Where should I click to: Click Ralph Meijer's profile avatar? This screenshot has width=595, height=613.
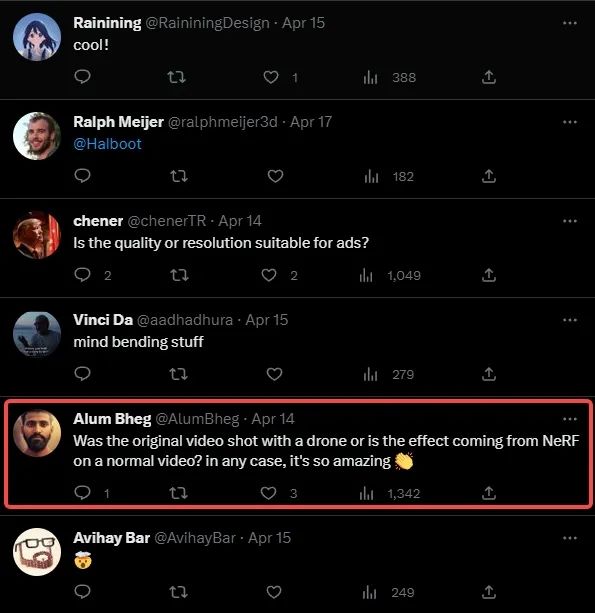point(37,136)
